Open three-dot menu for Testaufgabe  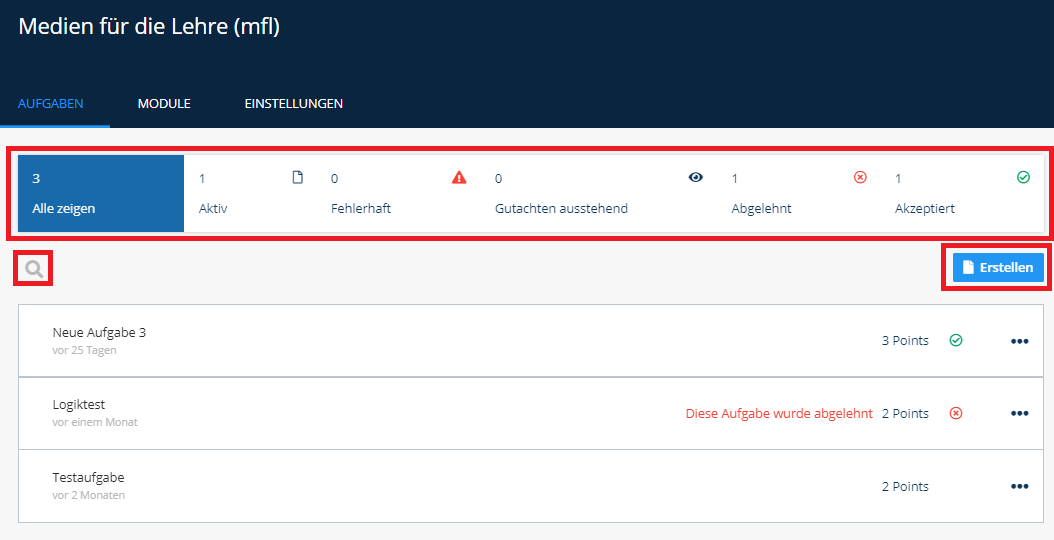pos(1020,486)
